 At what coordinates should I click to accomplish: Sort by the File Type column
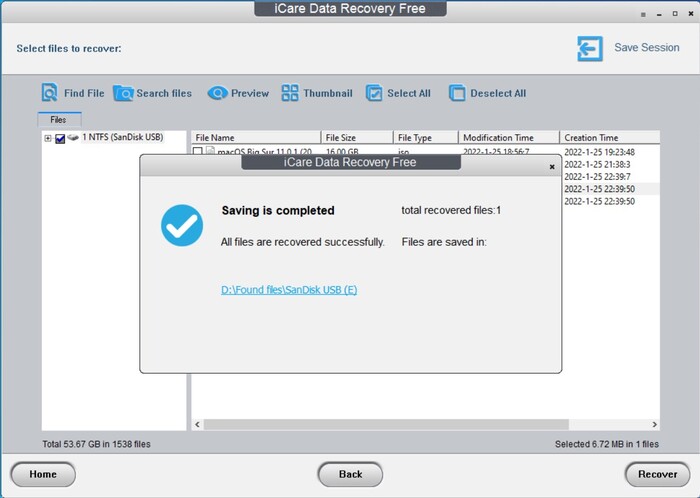(426, 137)
